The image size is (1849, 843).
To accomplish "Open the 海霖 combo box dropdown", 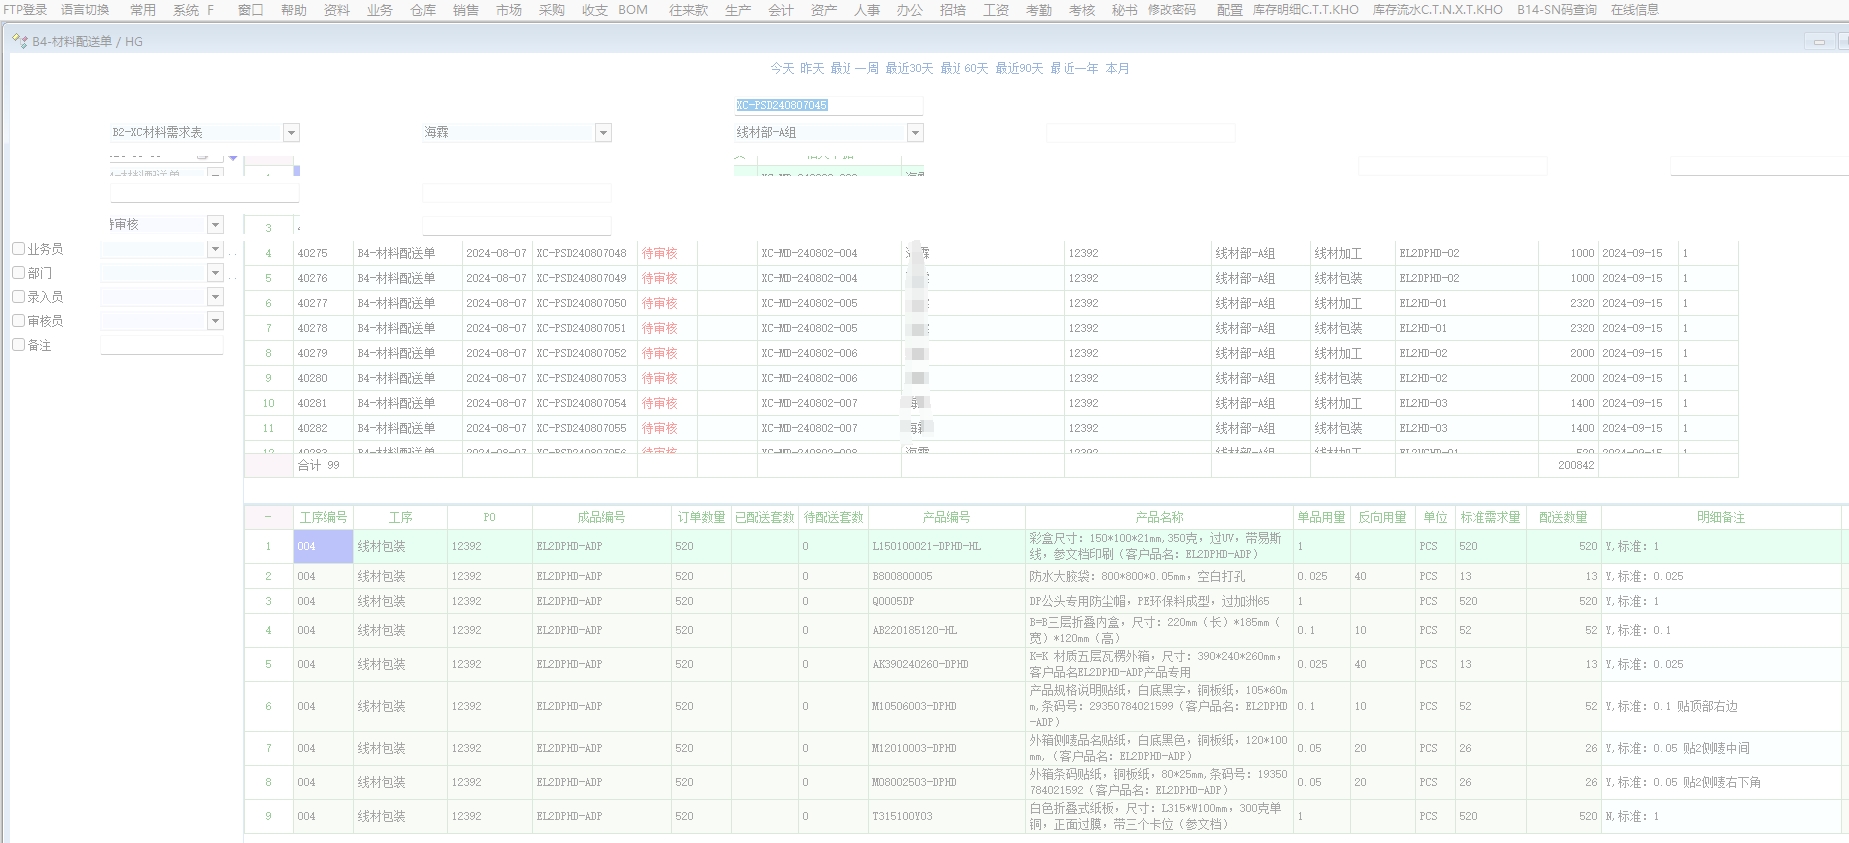I will pyautogui.click(x=603, y=133).
